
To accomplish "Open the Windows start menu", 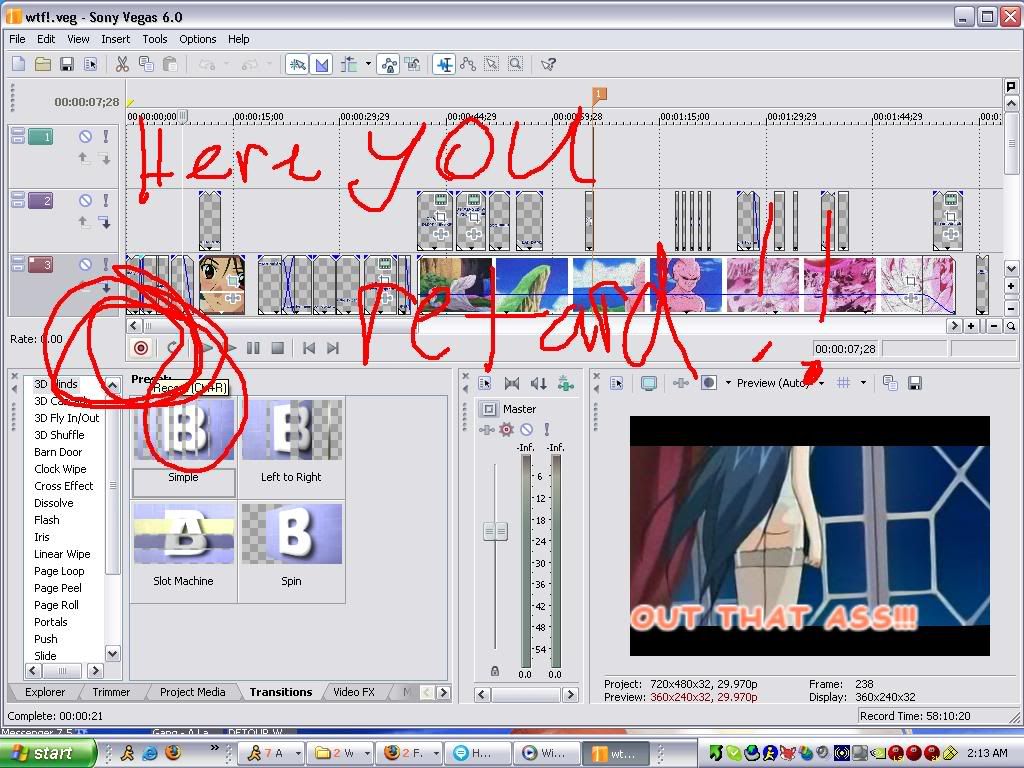I will pyautogui.click(x=47, y=753).
